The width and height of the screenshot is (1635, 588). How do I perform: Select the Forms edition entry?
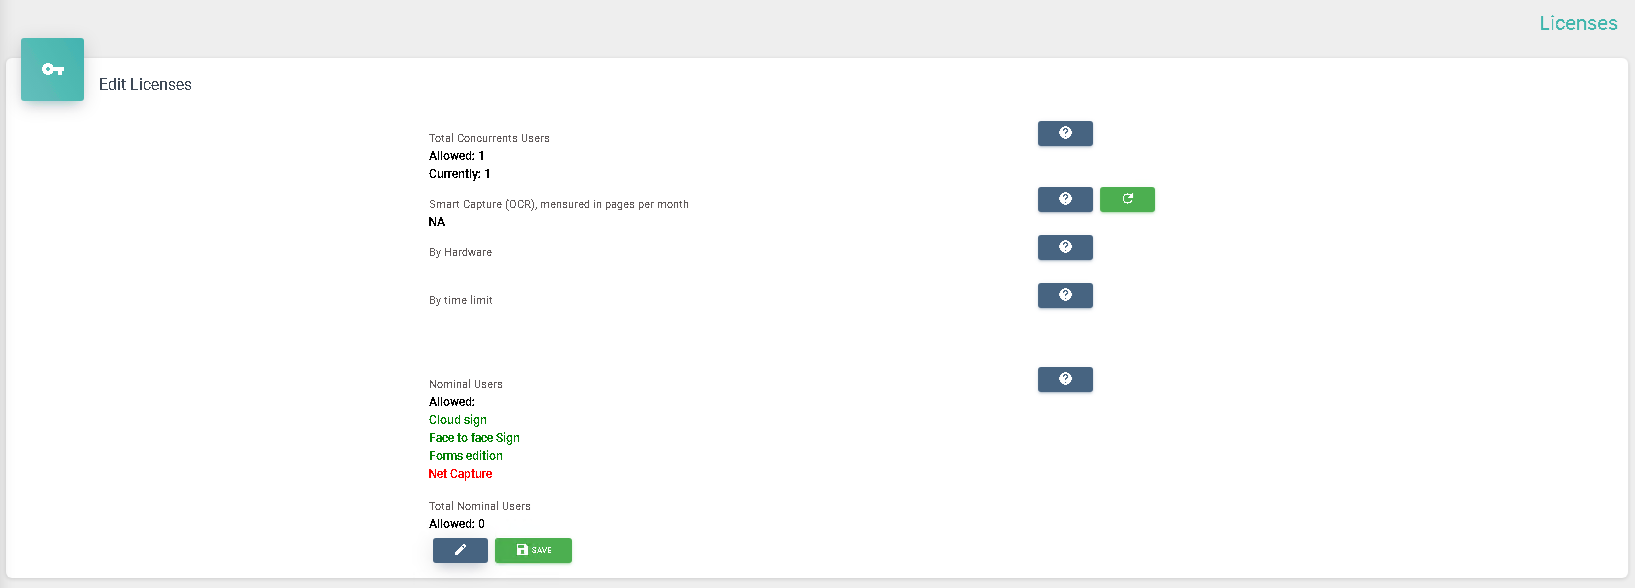pos(466,456)
